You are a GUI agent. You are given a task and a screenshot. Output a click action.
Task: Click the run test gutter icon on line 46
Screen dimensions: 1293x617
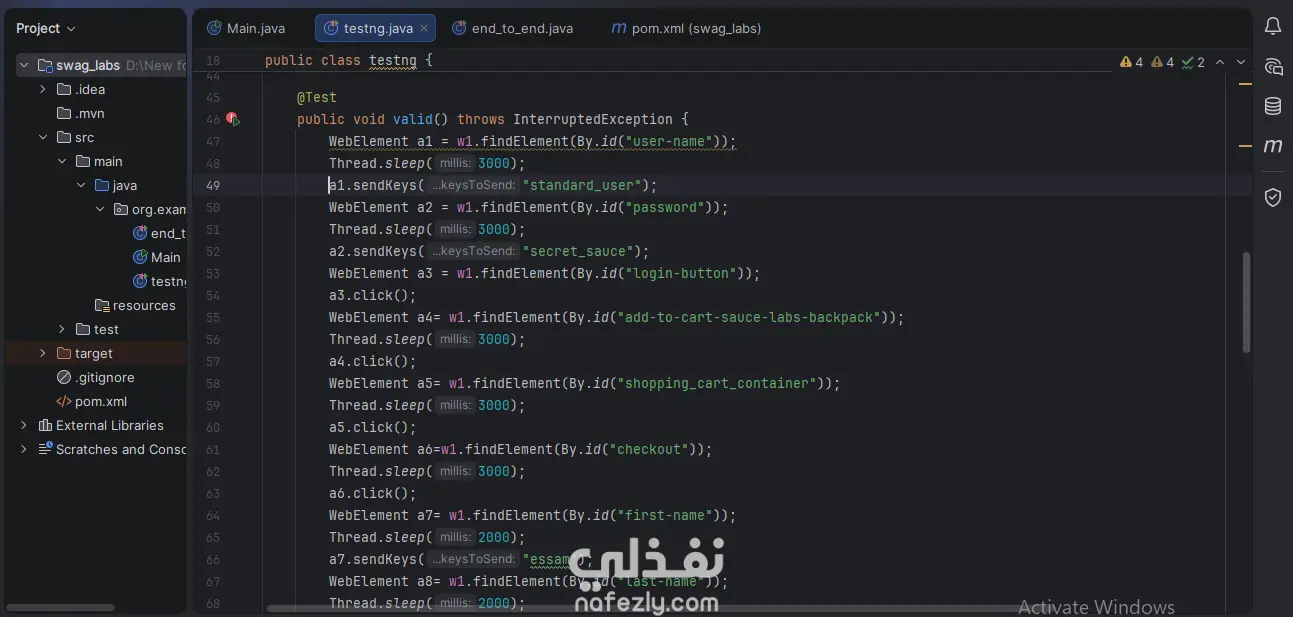[x=232, y=119]
